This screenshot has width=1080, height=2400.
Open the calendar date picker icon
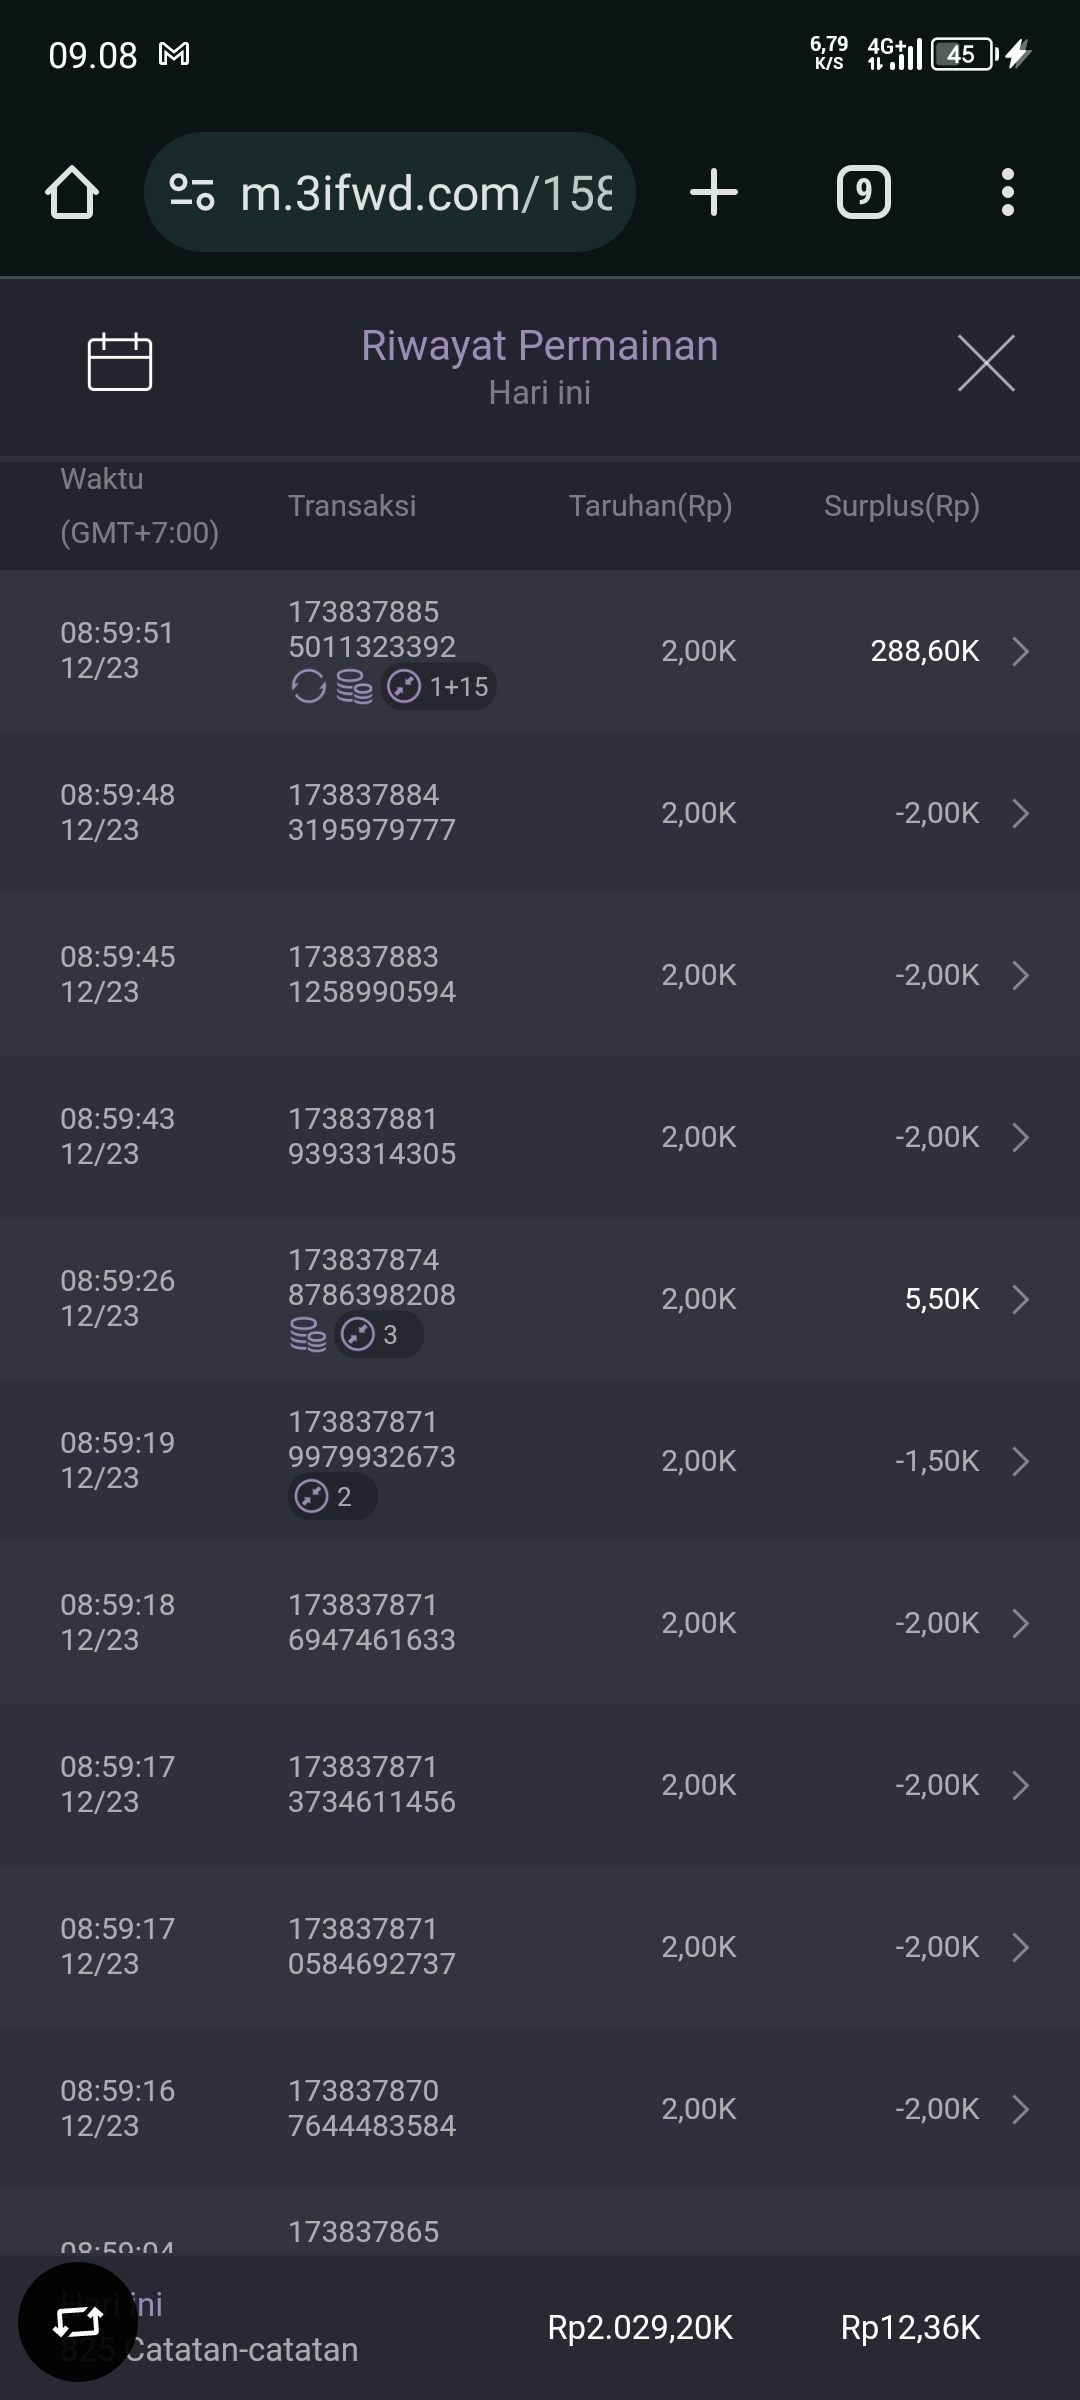[x=120, y=361]
